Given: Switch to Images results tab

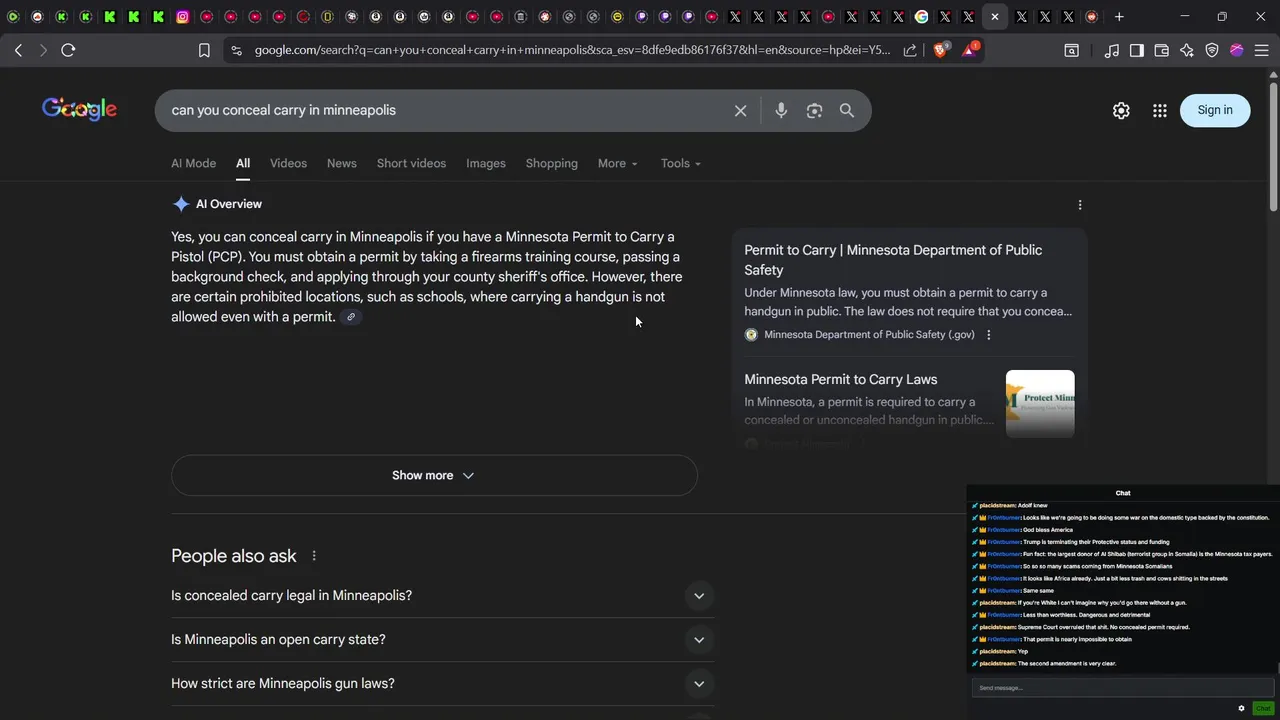Looking at the screenshot, I should pyautogui.click(x=486, y=164).
